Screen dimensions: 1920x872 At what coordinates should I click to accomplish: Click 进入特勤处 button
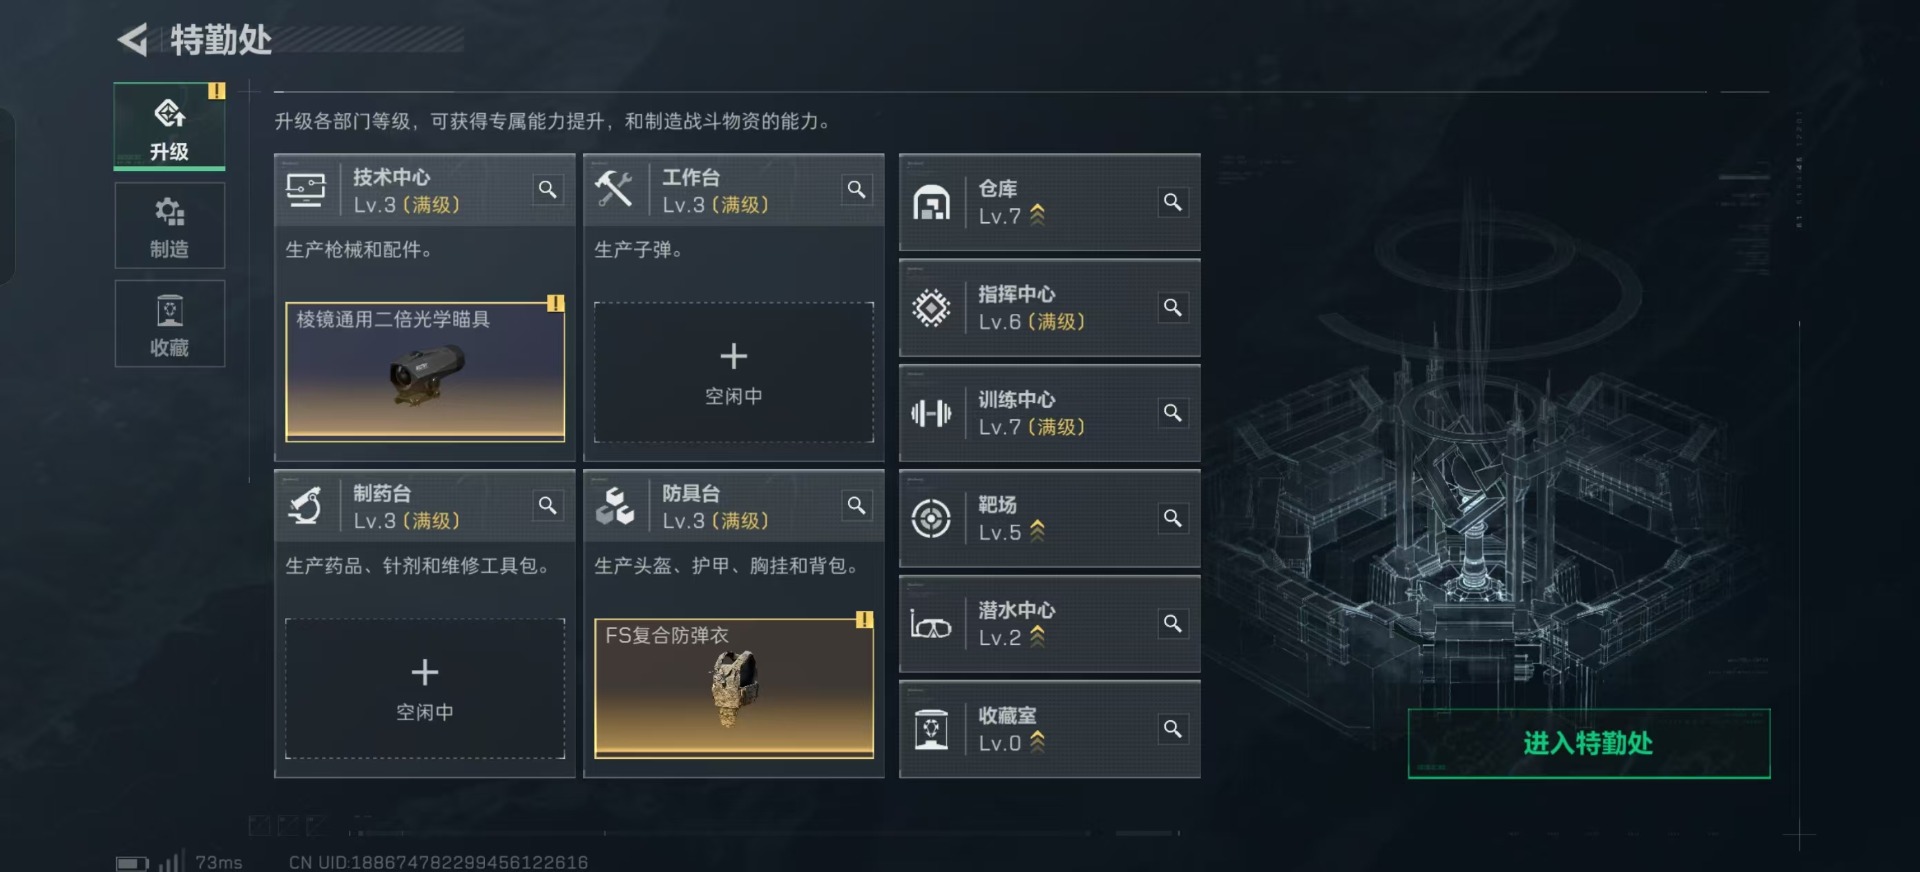coord(1588,743)
